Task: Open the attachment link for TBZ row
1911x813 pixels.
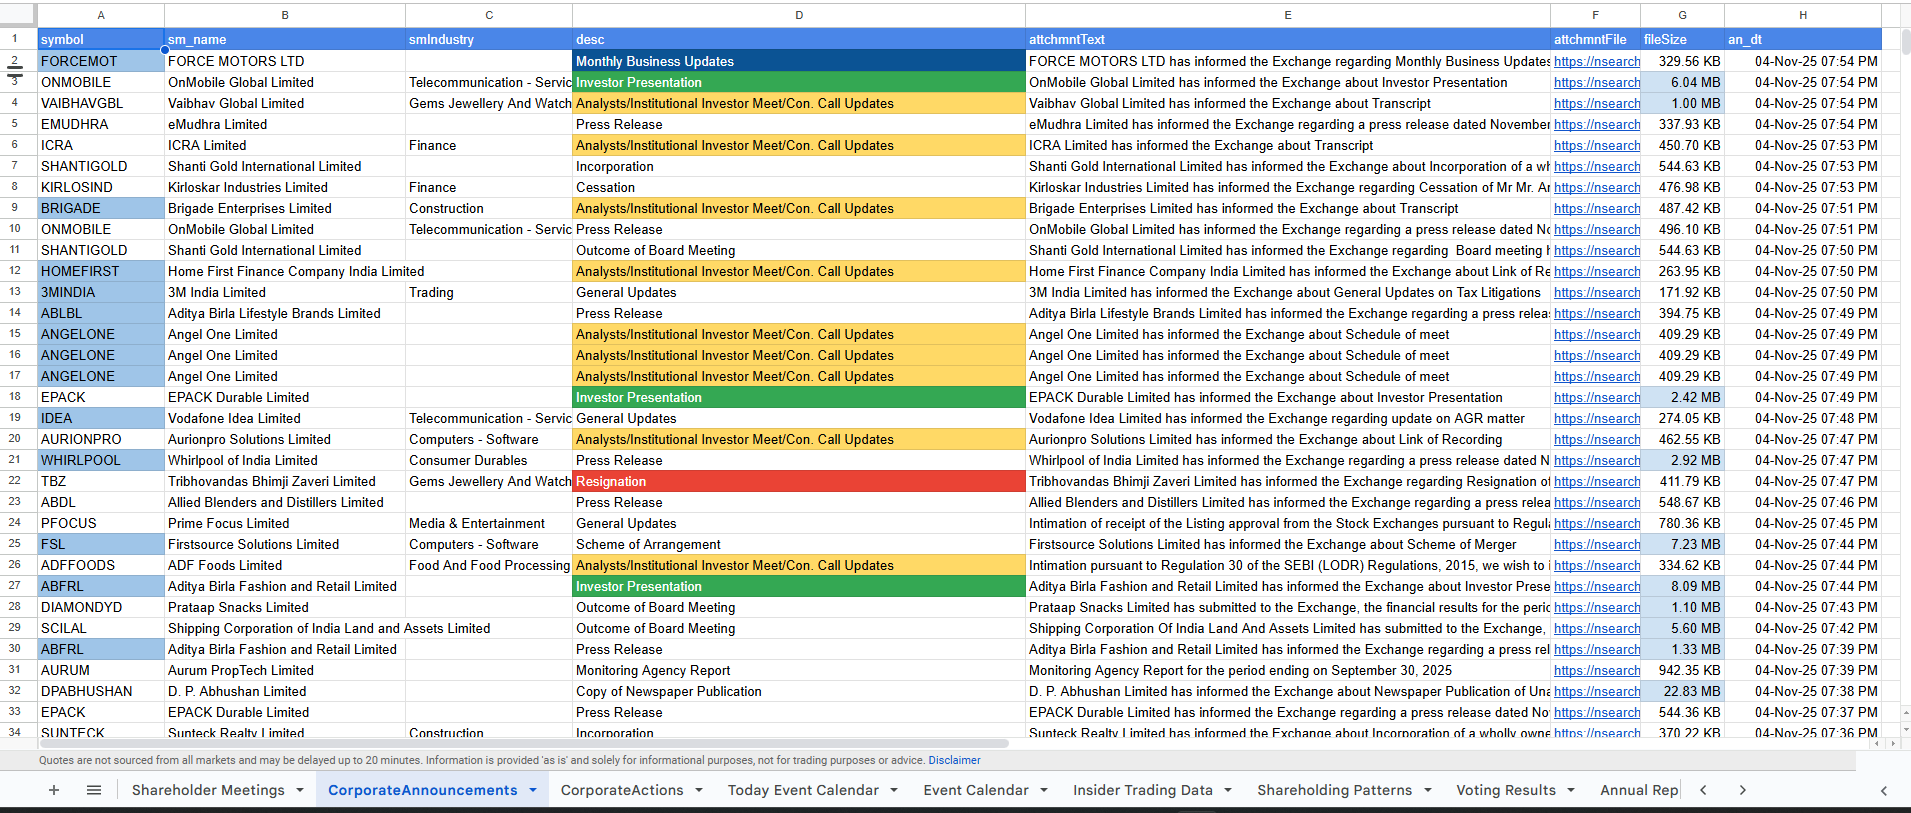Action: pyautogui.click(x=1596, y=482)
